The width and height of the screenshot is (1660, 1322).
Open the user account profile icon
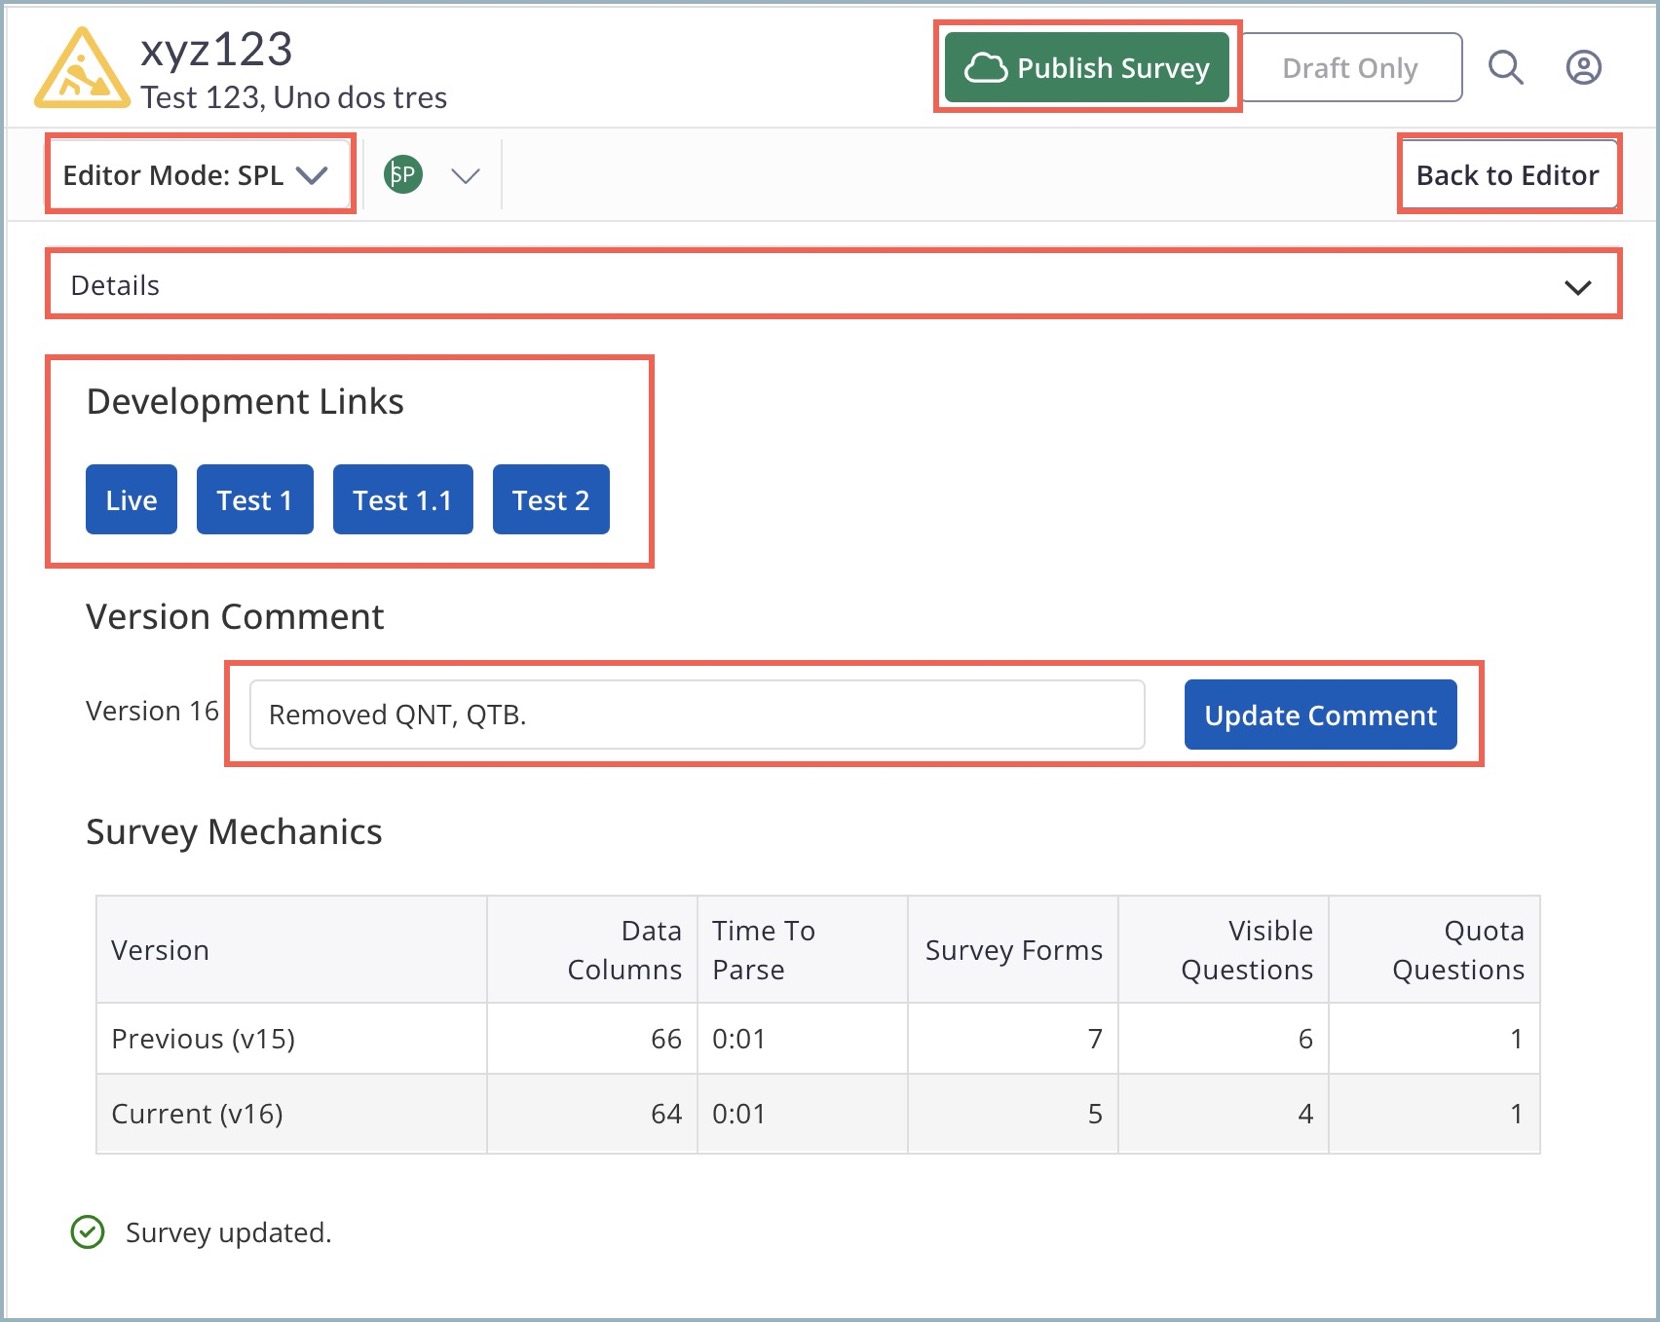1583,68
